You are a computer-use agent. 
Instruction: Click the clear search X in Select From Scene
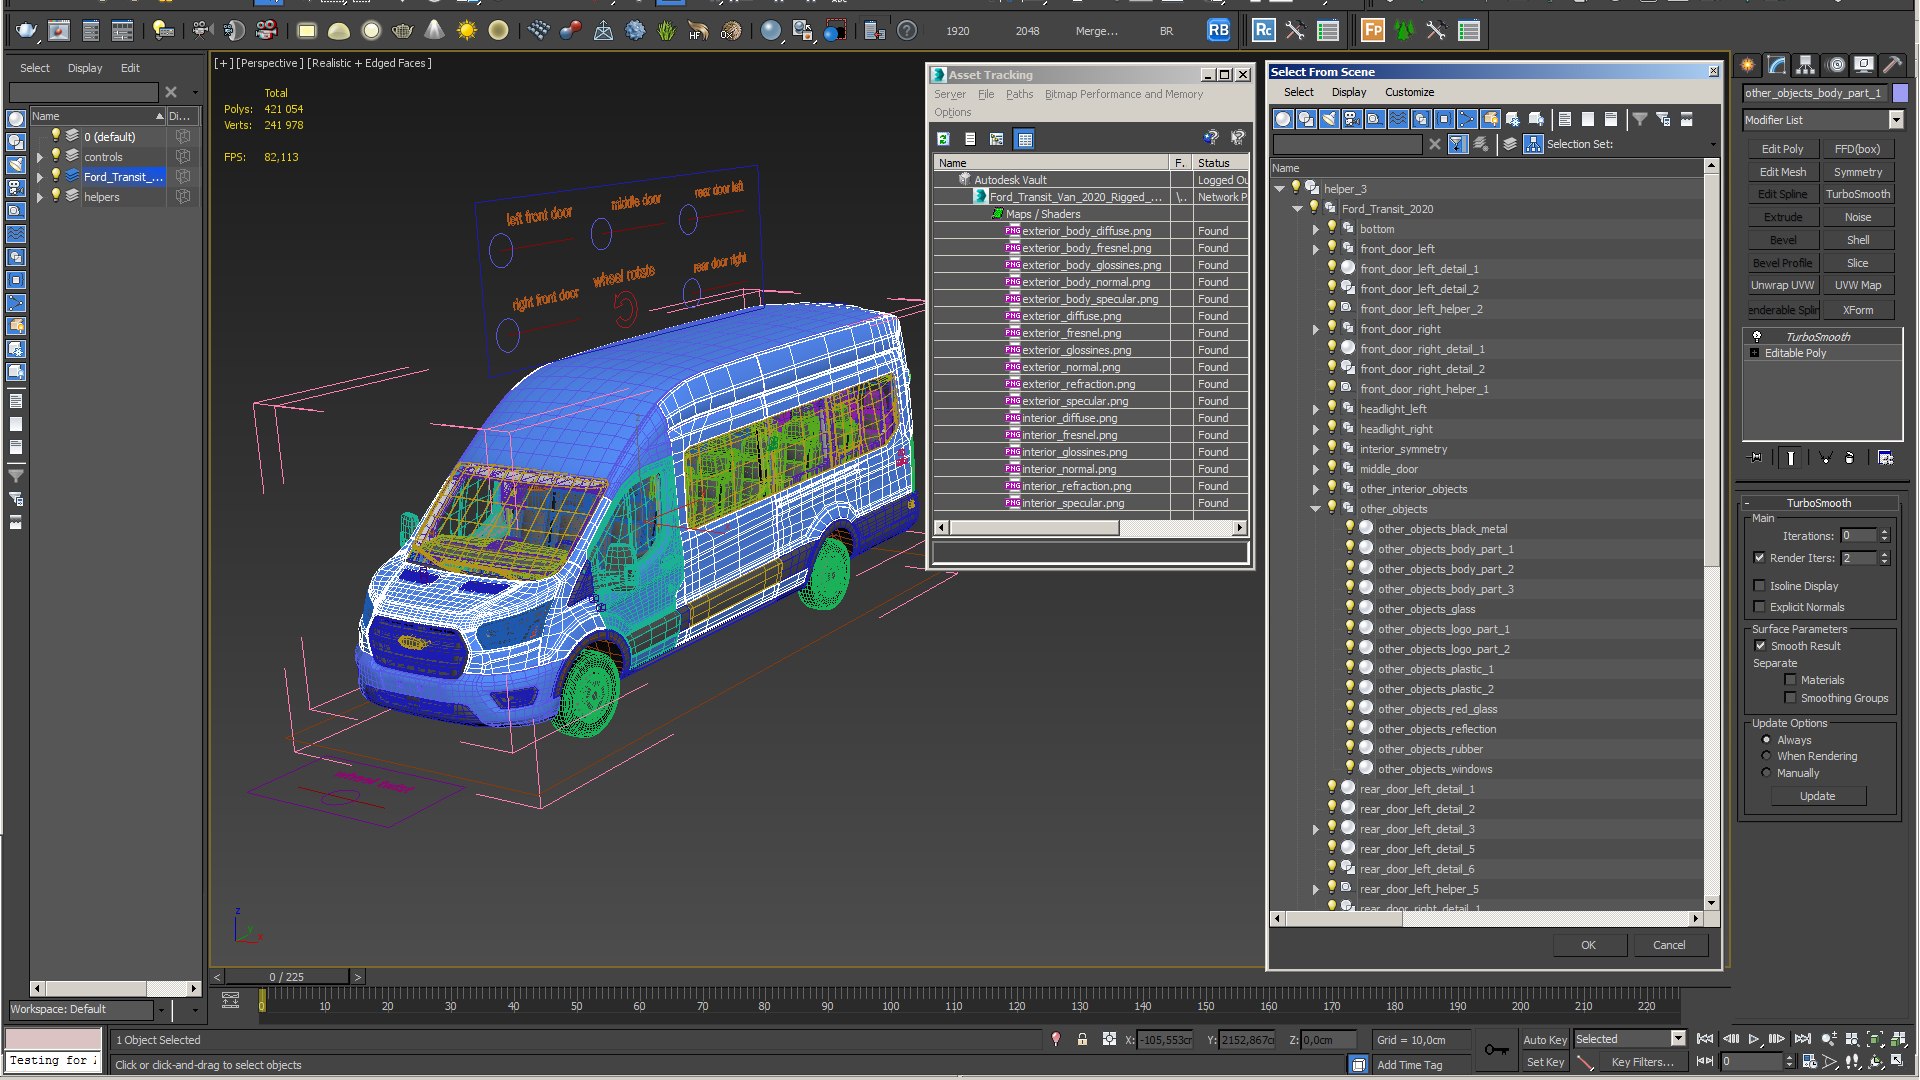(x=1435, y=144)
